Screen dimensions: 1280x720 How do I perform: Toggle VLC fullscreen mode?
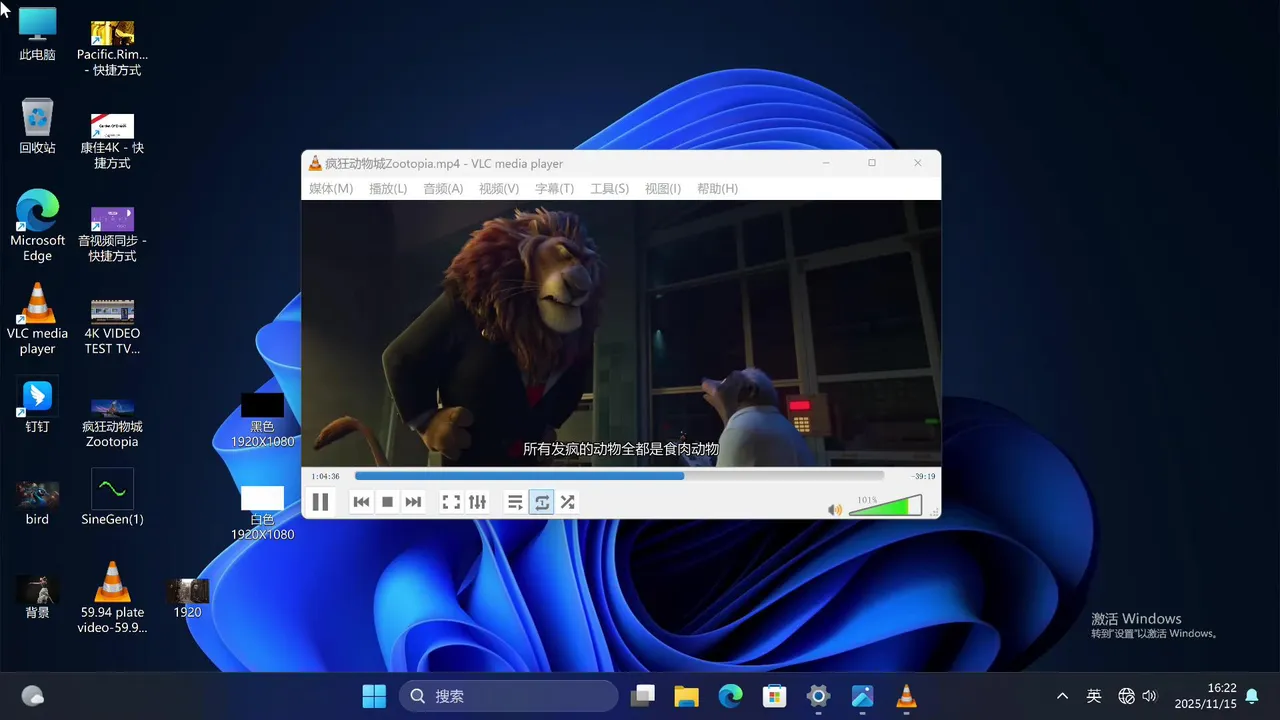click(451, 502)
